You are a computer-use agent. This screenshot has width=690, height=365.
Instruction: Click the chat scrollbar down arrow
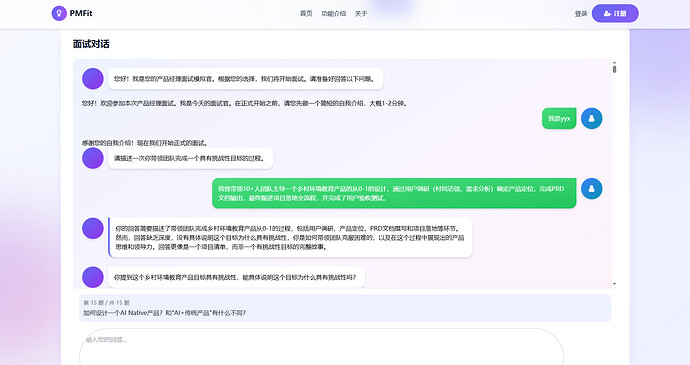point(614,284)
